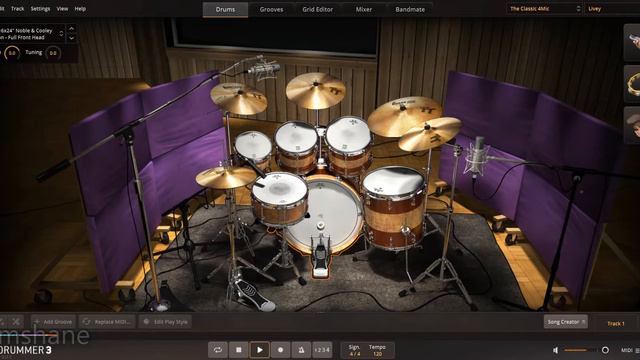
Task: Select next instrument with the down chevron
Action: pos(71,38)
